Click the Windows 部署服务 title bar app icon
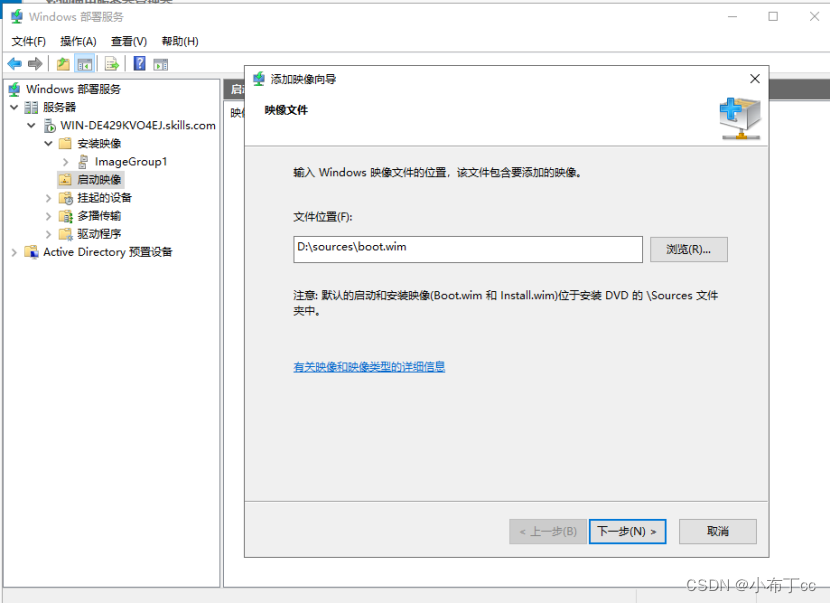This screenshot has width=831, height=603. tap(17, 17)
